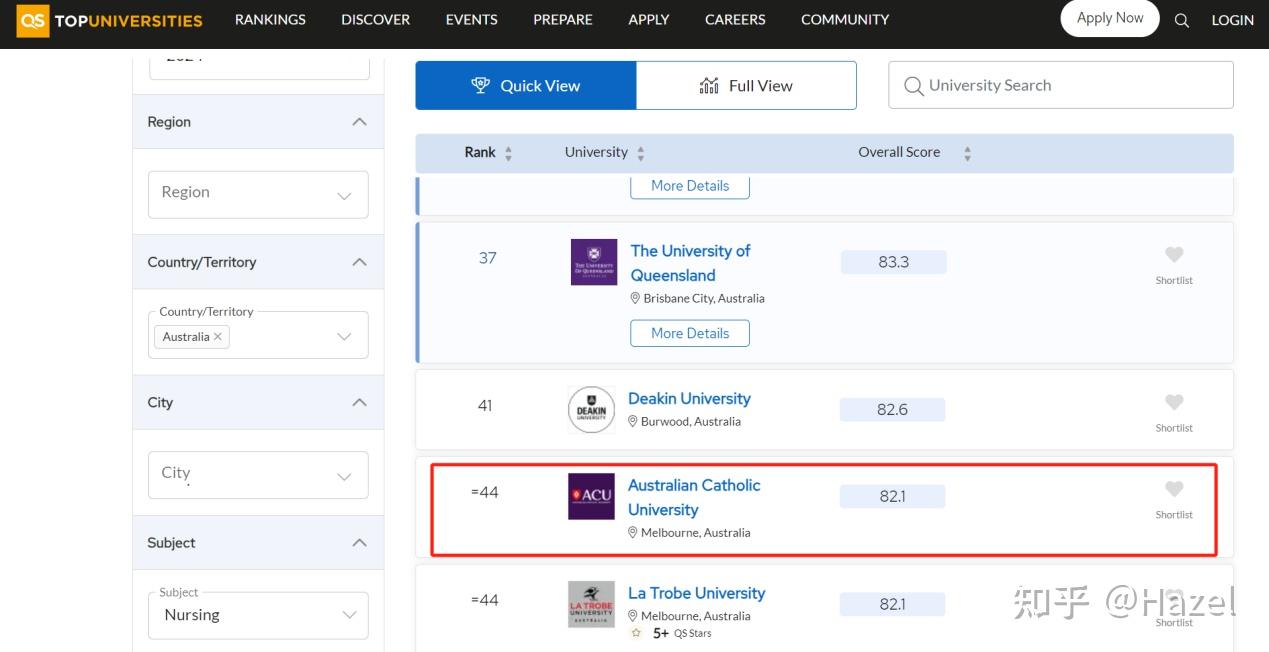1269x652 pixels.
Task: Click the ACU logo thumbnail
Action: (x=591, y=496)
